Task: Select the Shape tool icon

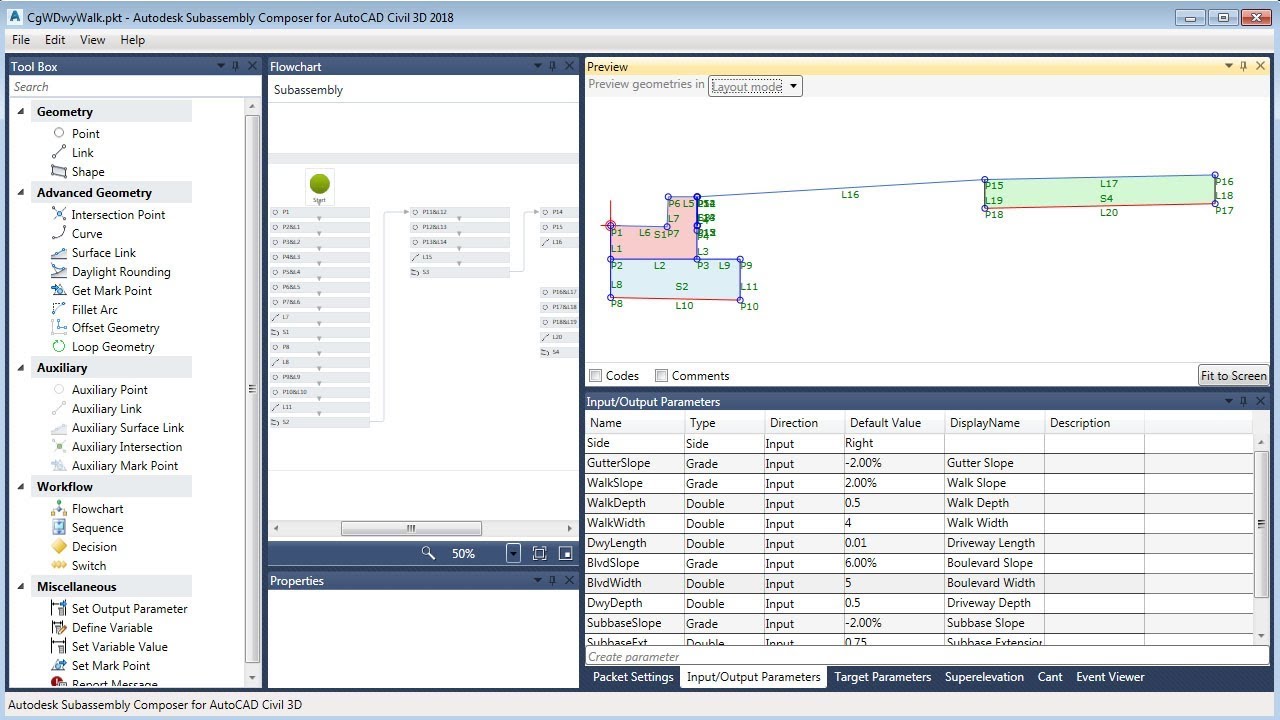Action: pos(59,171)
